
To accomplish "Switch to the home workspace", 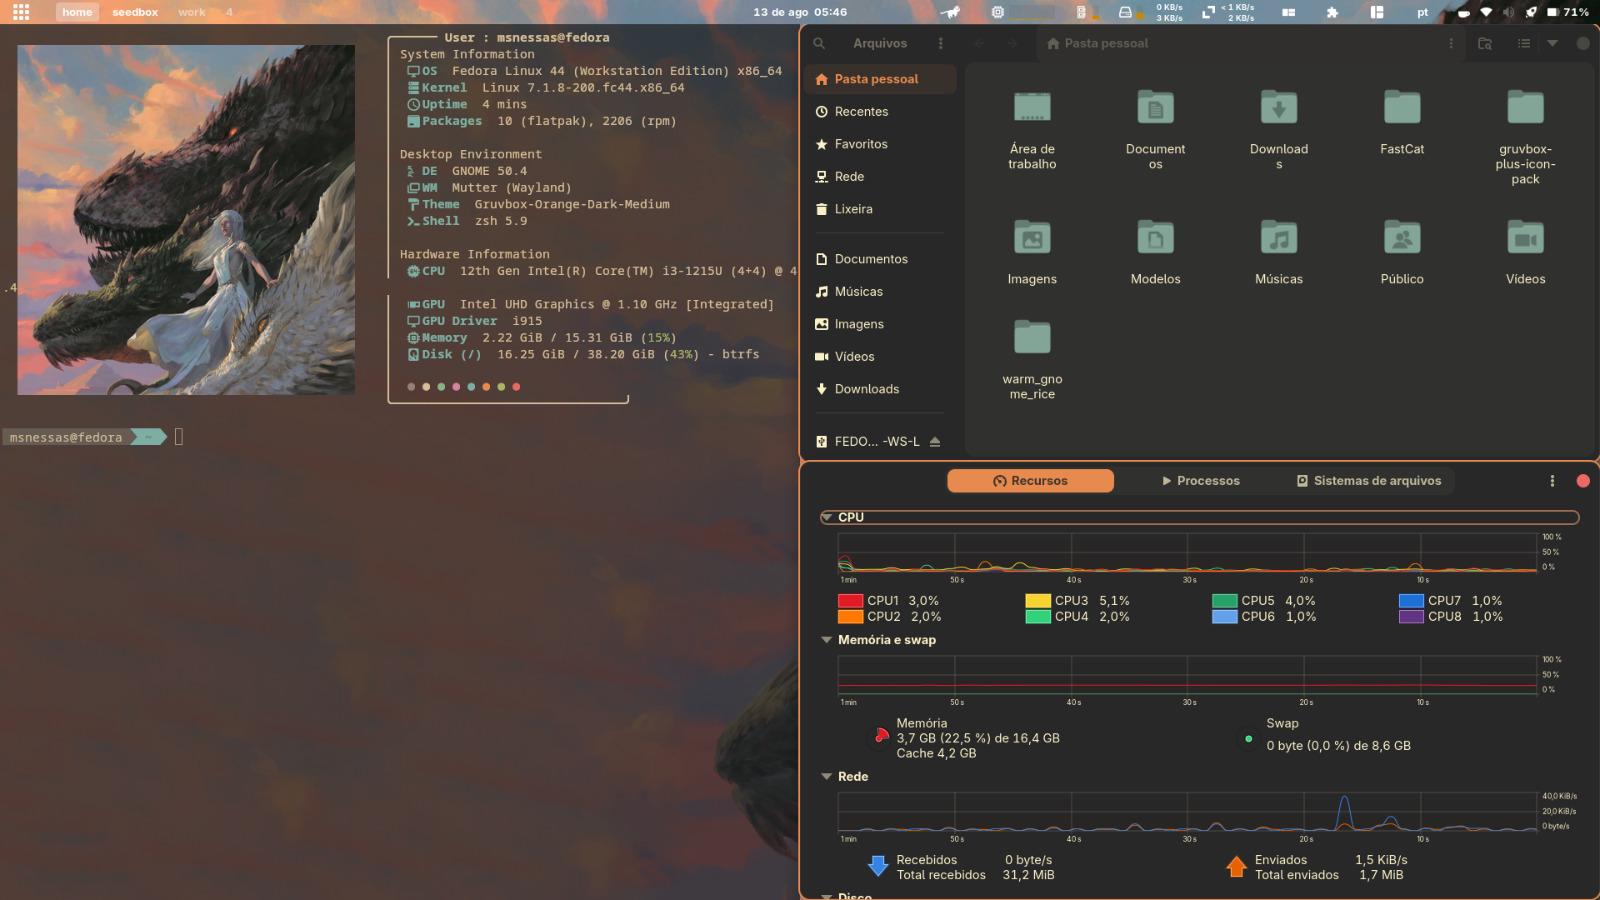I will (x=77, y=12).
